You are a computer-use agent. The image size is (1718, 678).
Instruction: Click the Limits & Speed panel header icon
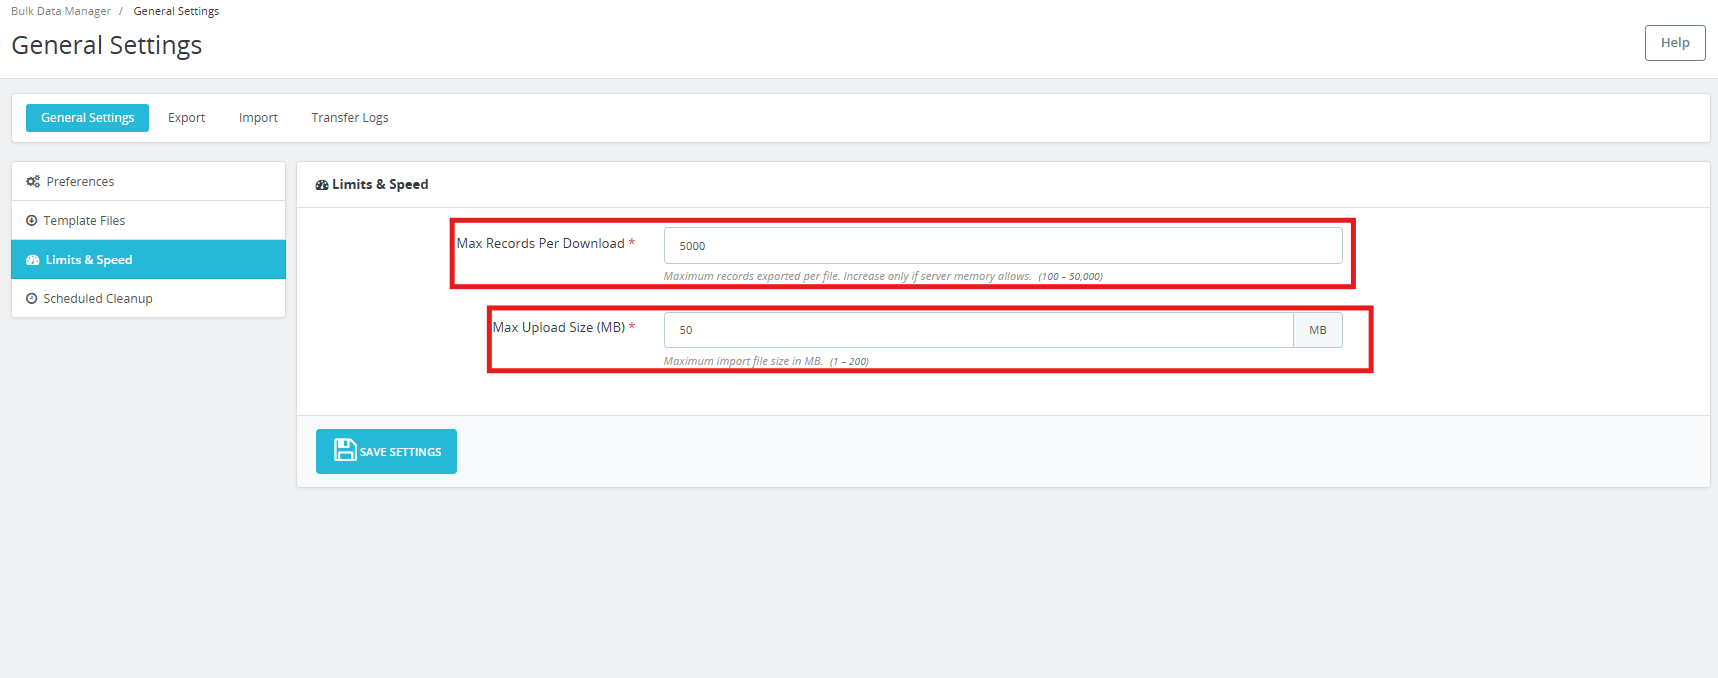coord(322,185)
